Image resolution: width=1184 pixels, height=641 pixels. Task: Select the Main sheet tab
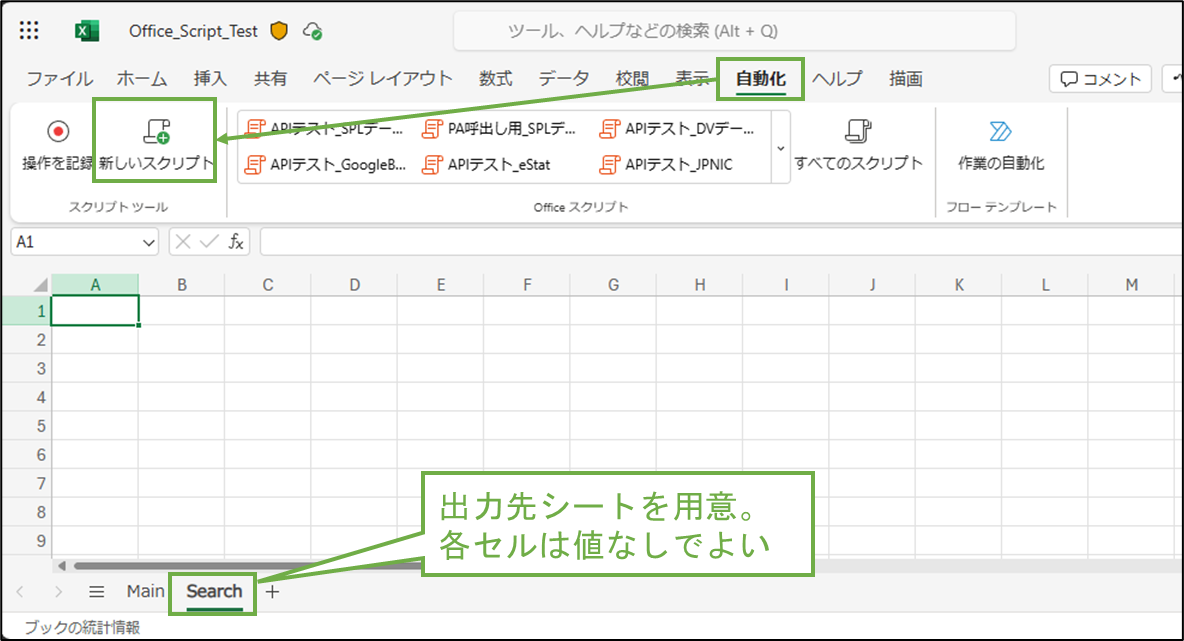146,591
